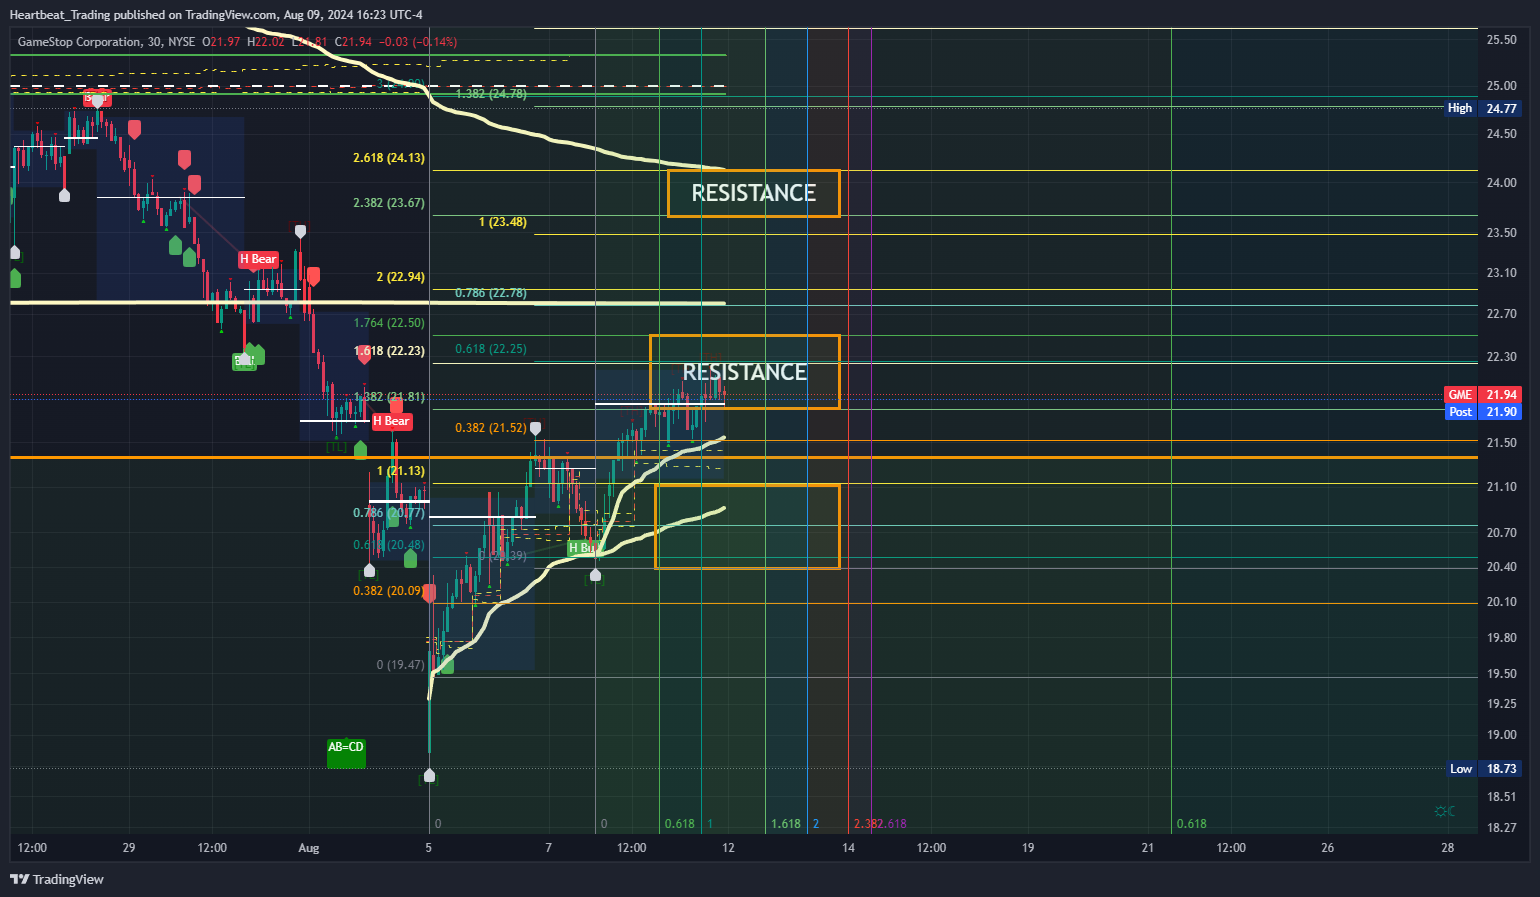Select the 1.764 (22.50) Fibonacci label
The width and height of the screenshot is (1540, 897).
click(389, 323)
